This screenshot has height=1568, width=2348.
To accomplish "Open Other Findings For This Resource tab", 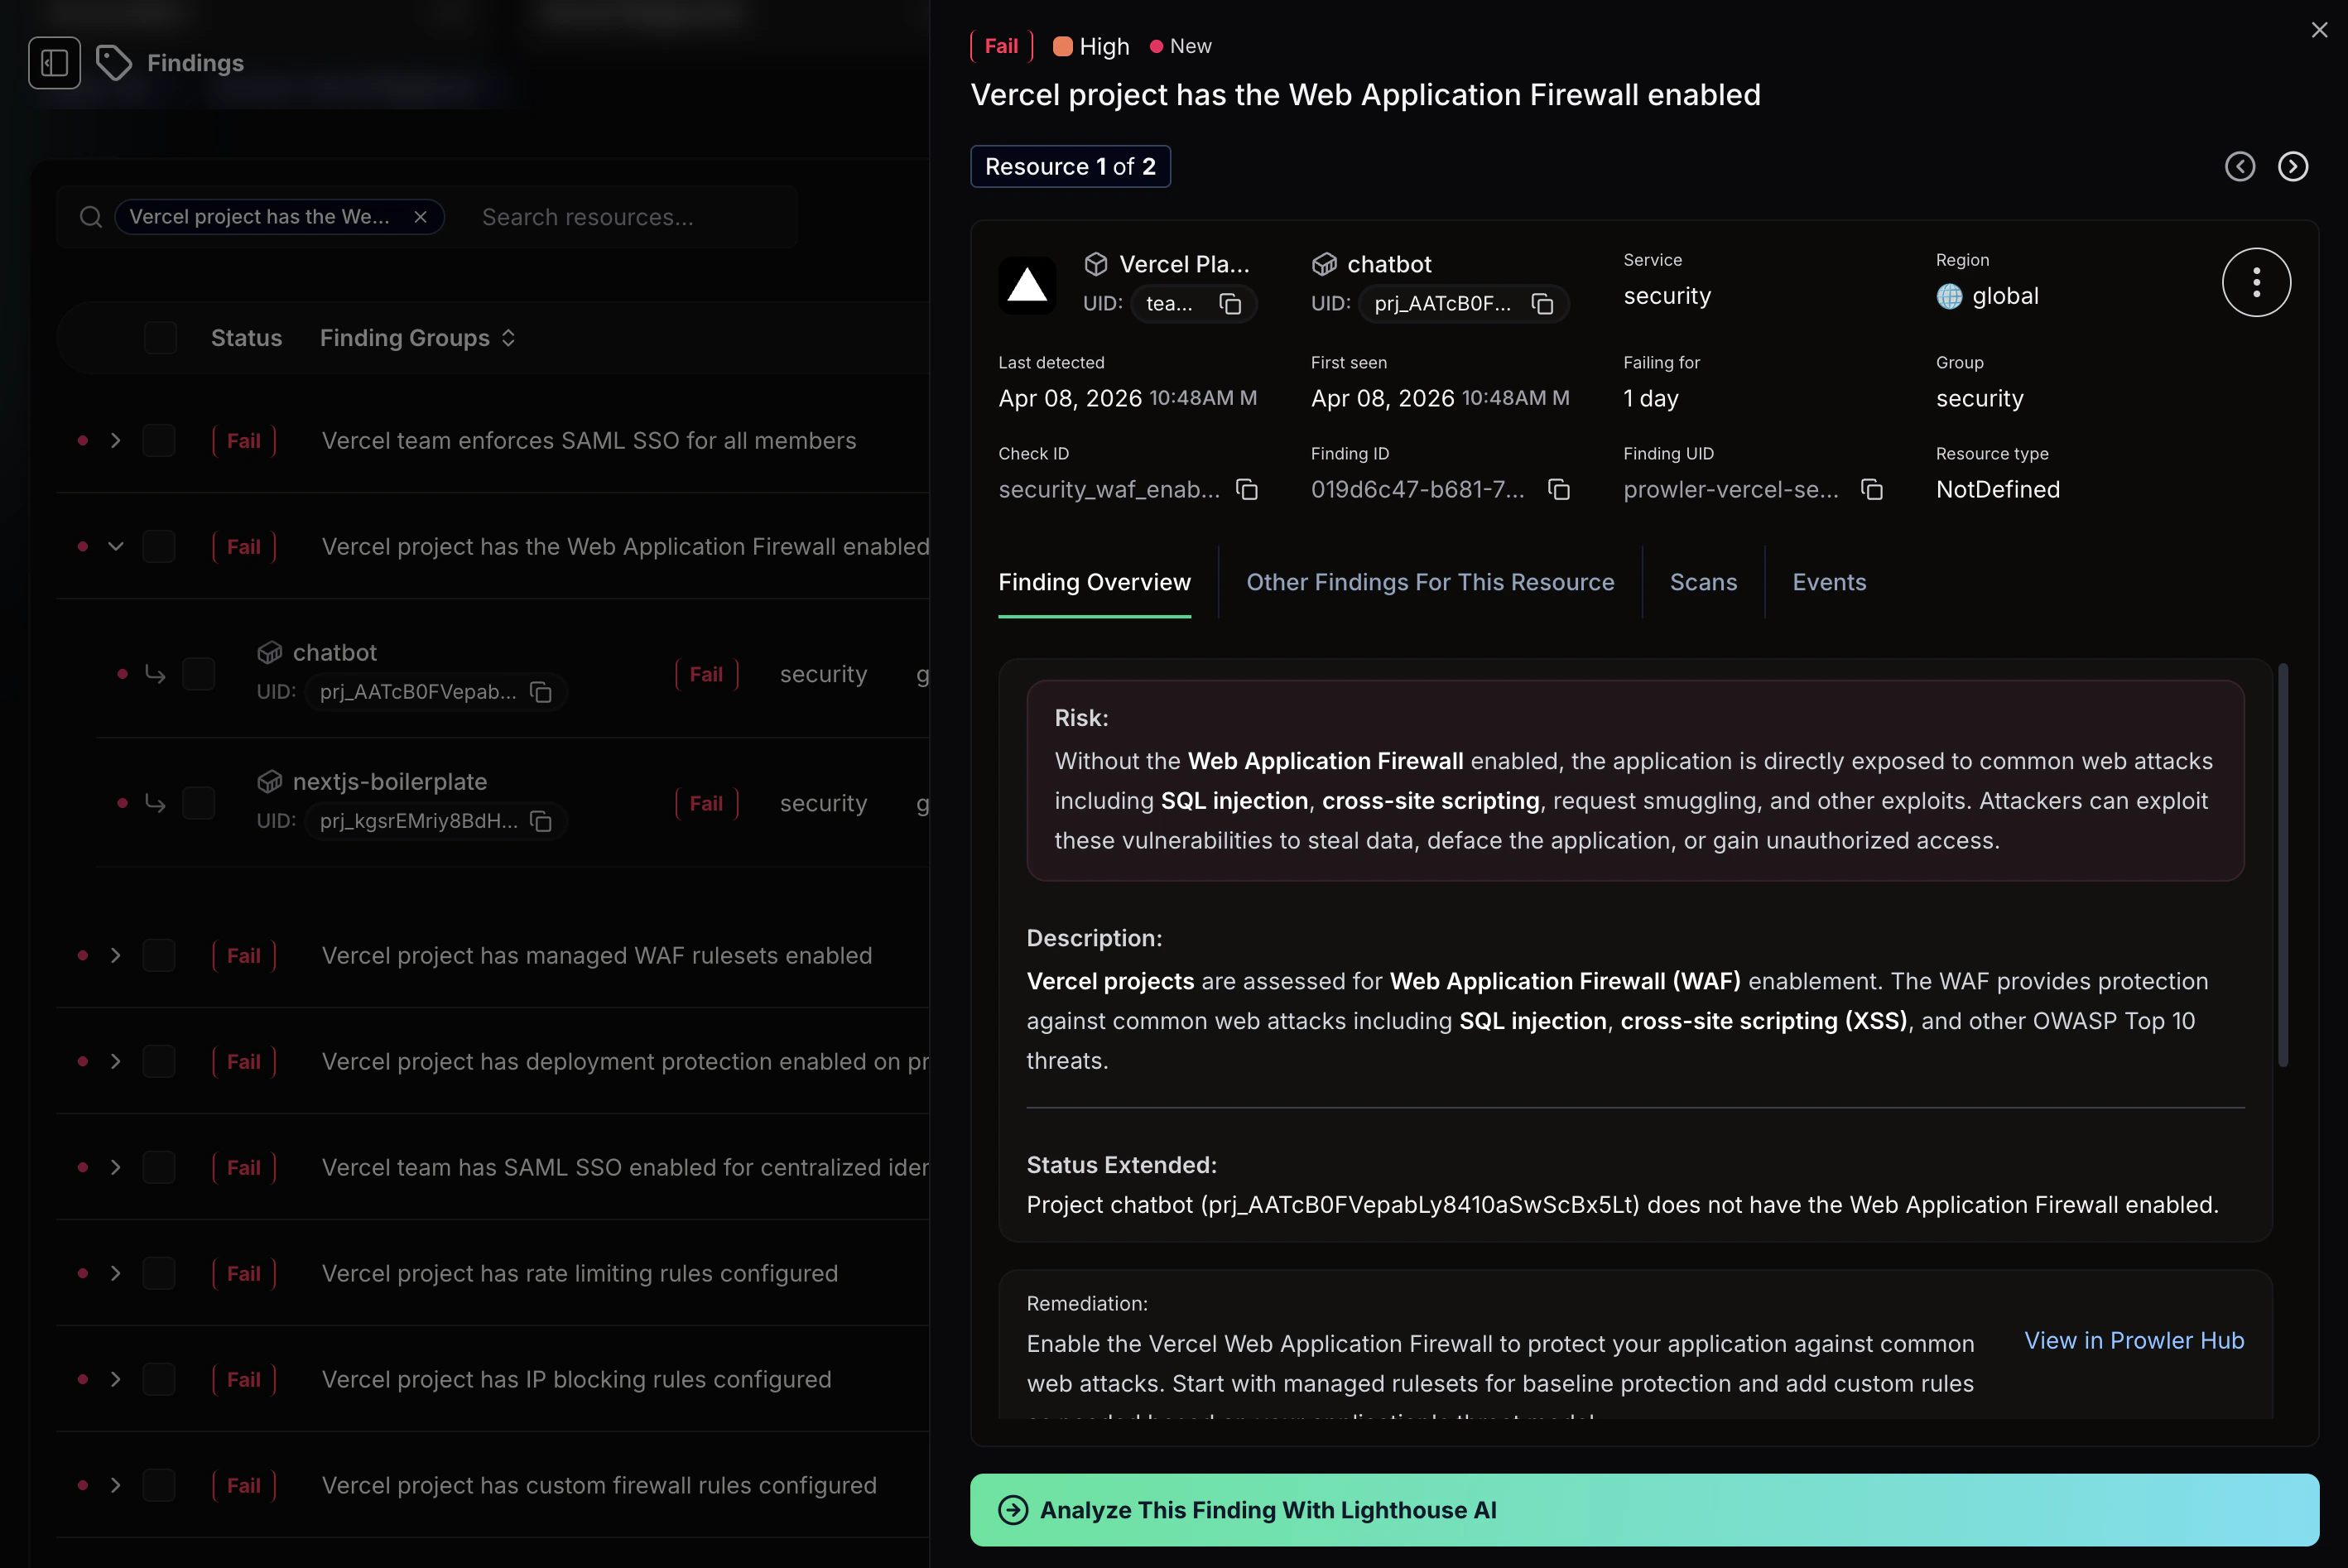I will (1430, 583).
